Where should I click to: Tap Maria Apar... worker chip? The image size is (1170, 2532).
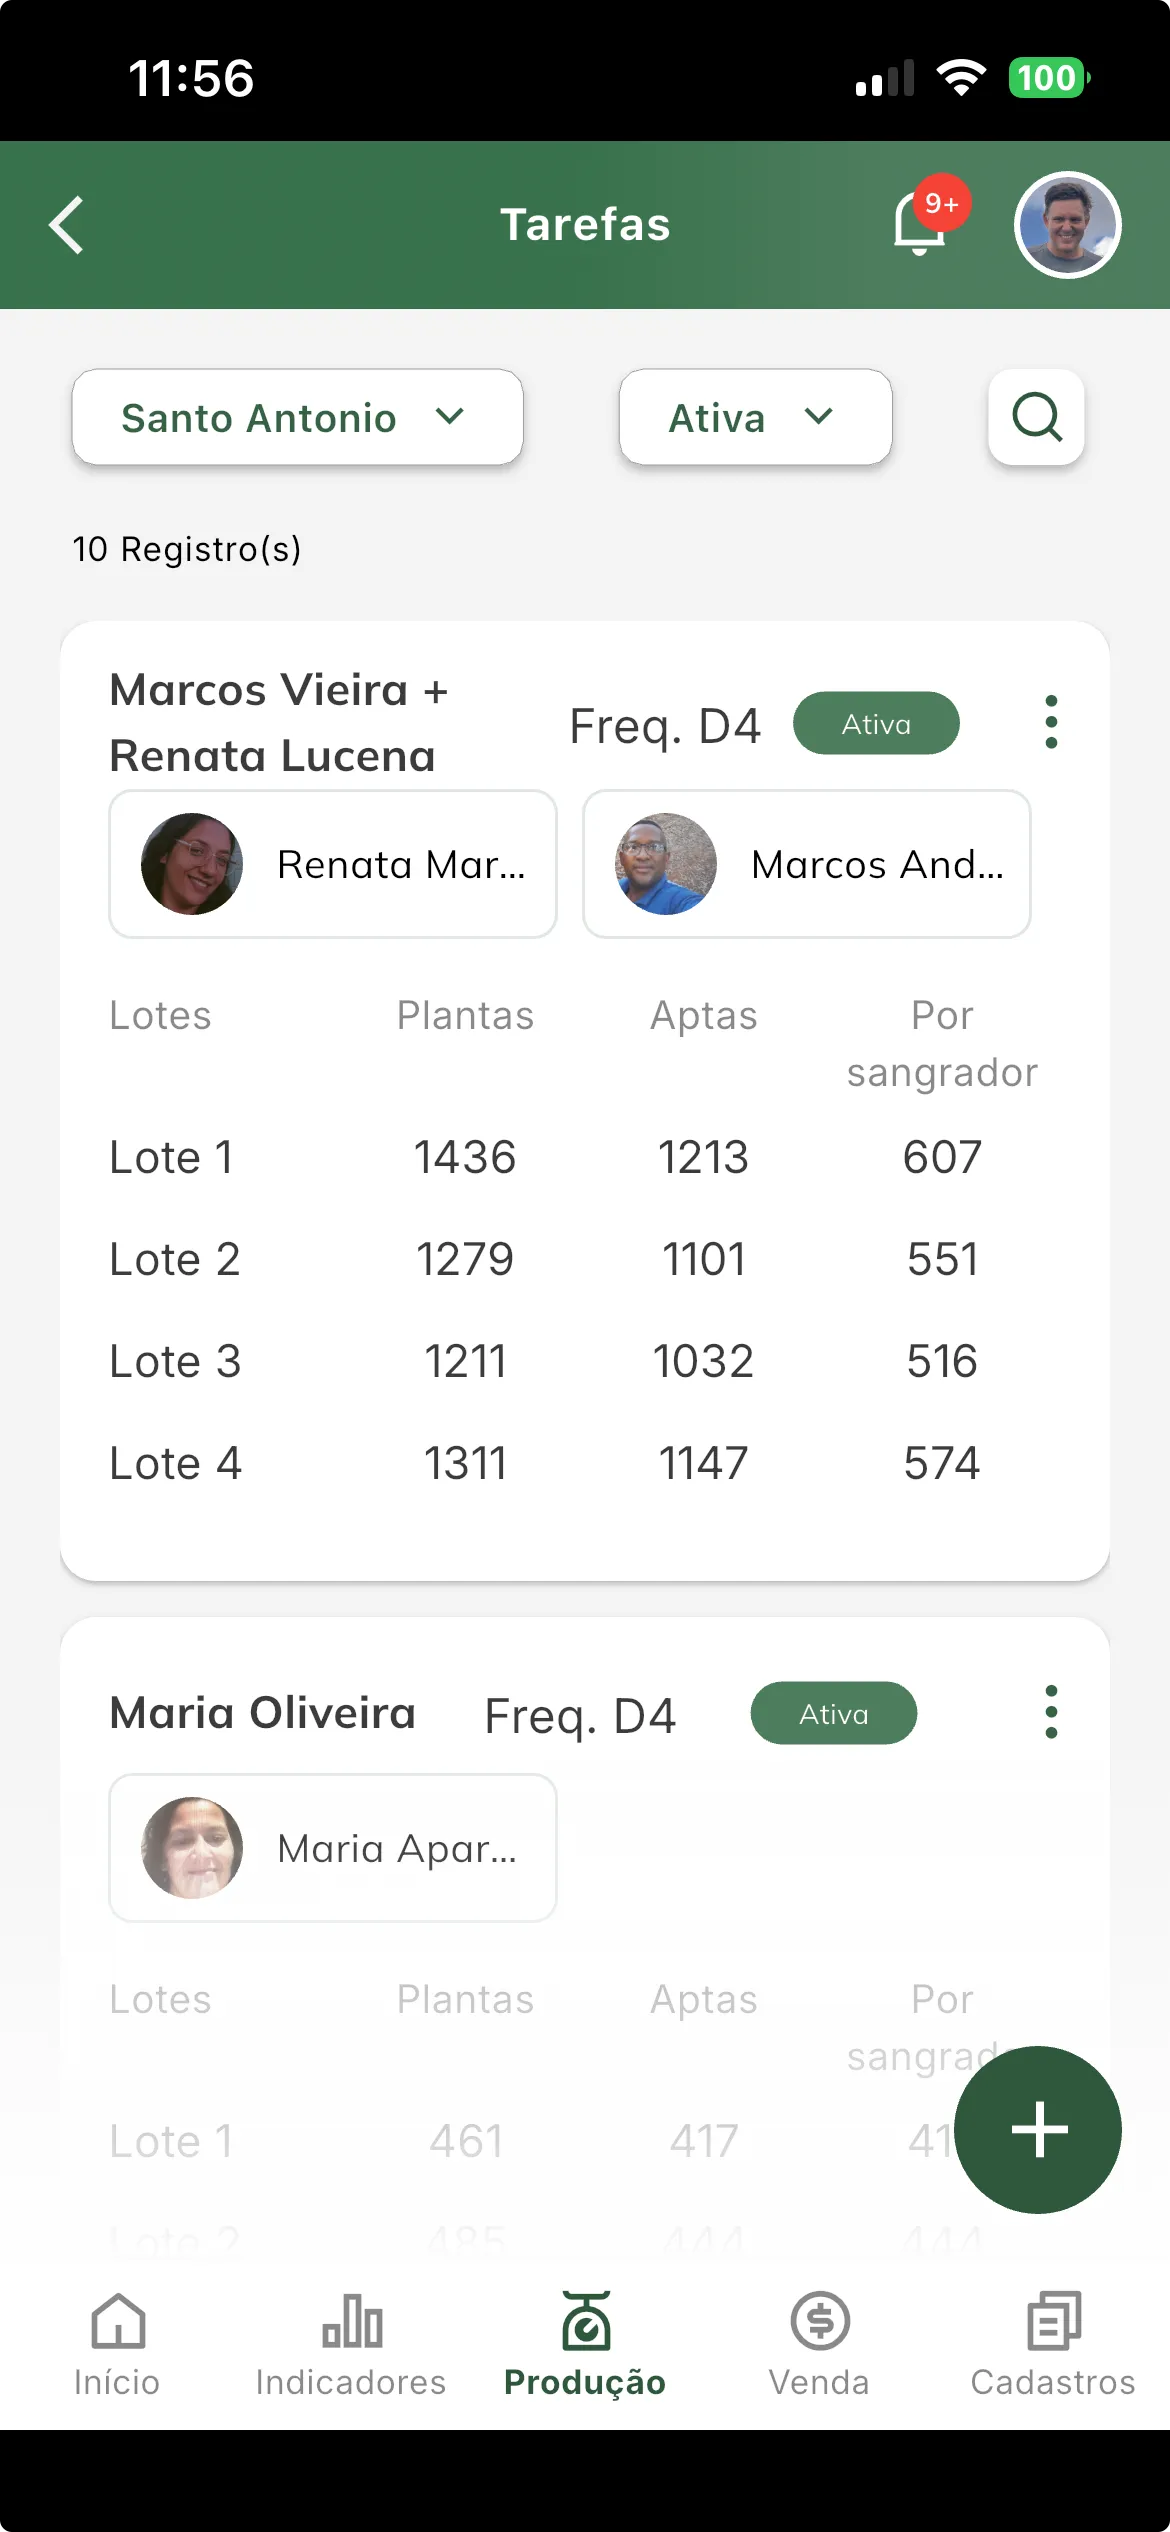click(x=333, y=1848)
